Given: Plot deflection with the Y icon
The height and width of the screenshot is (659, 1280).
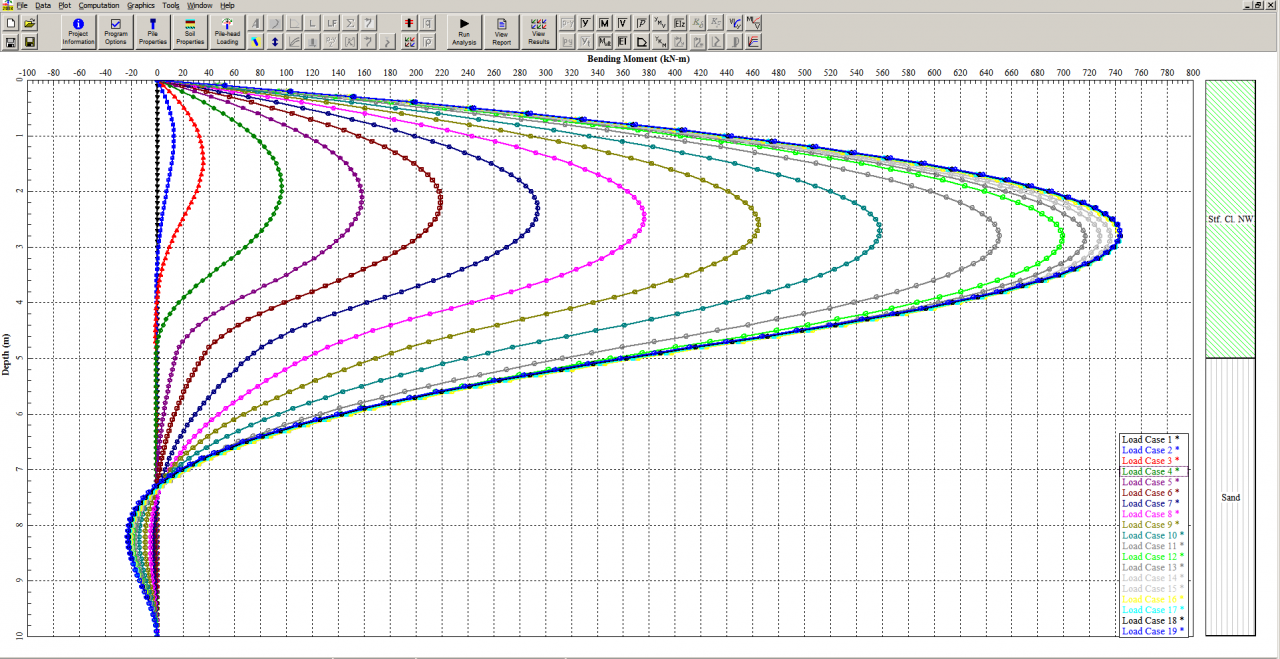Looking at the screenshot, I should [586, 22].
